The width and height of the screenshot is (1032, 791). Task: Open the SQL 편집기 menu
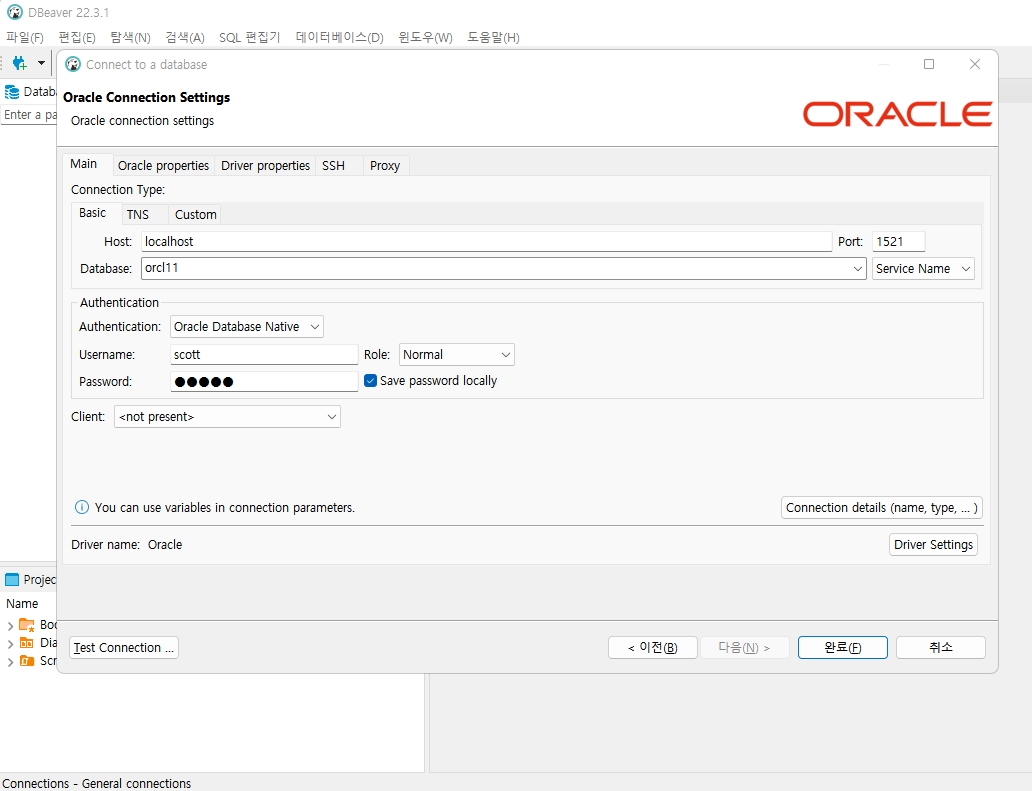(249, 38)
